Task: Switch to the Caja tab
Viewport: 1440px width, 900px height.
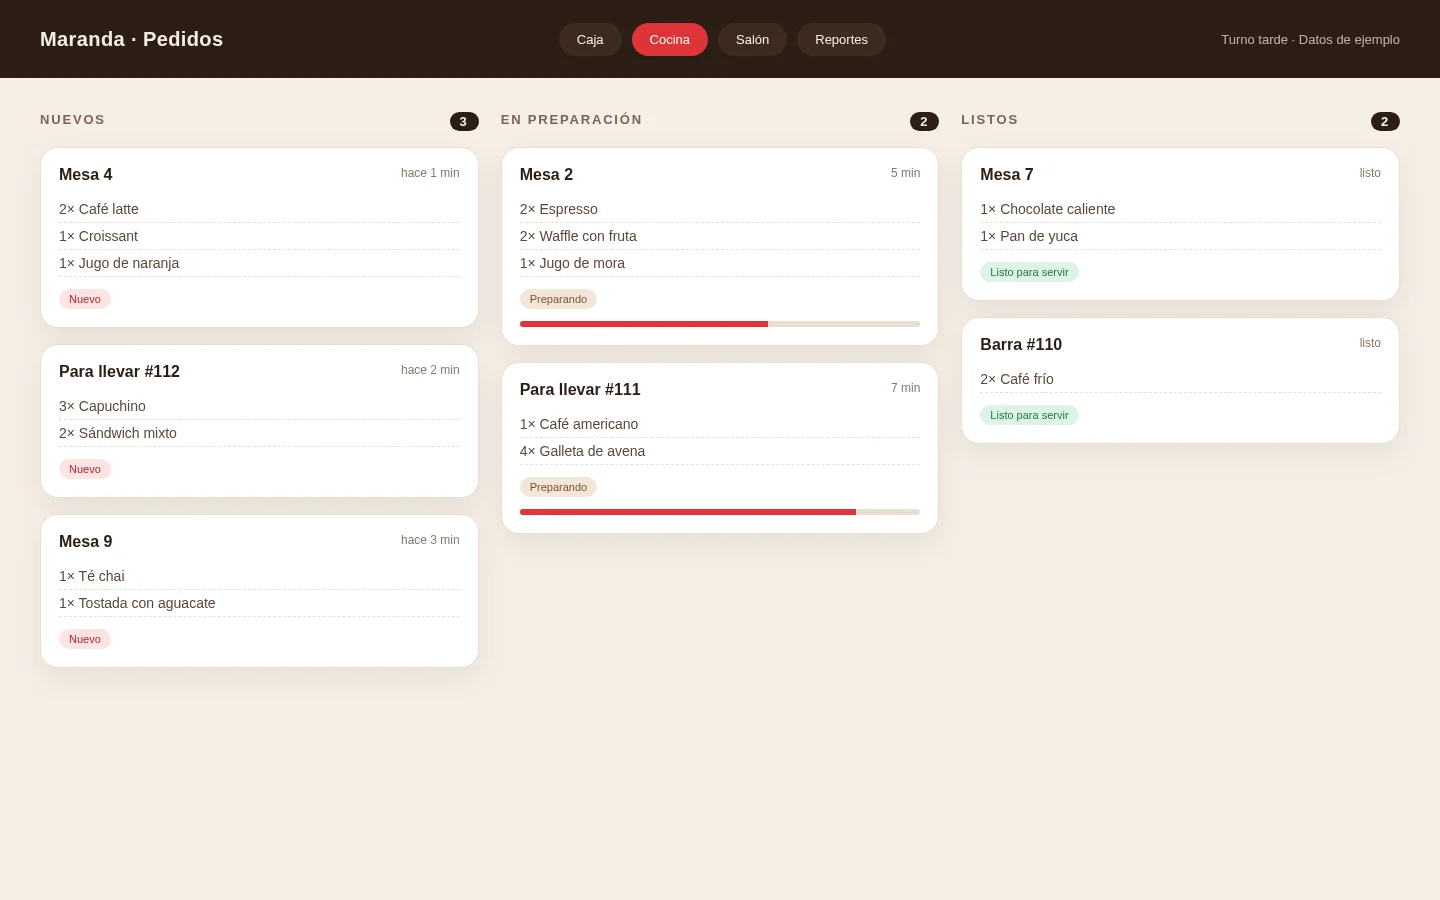Action: pyautogui.click(x=590, y=39)
